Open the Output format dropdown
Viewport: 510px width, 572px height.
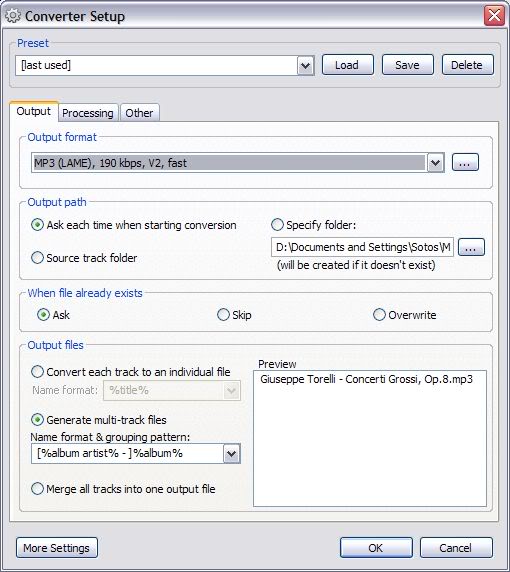pyautogui.click(x=435, y=163)
